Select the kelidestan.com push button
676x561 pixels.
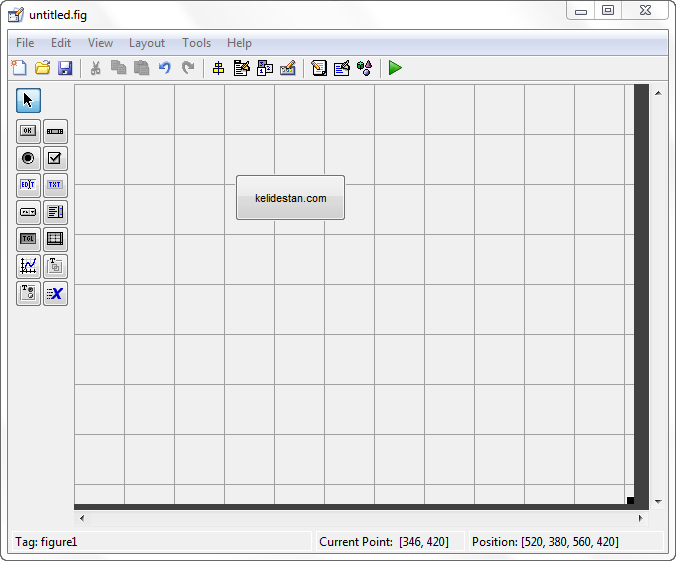point(290,197)
